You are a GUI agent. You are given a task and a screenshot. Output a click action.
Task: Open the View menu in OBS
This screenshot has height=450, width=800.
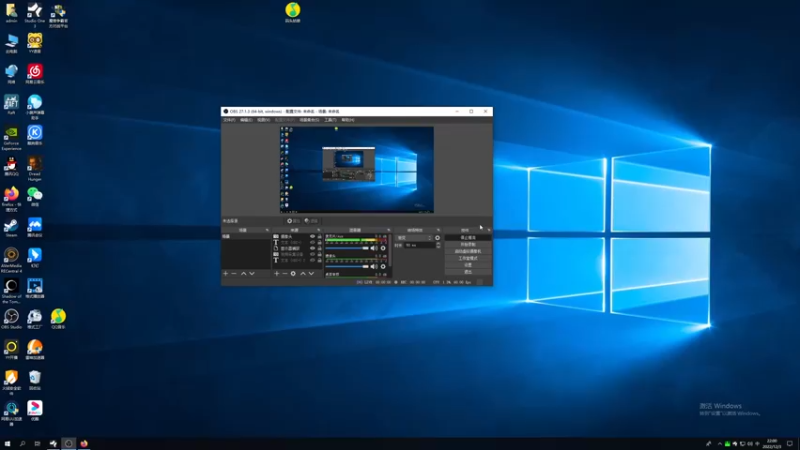coord(263,120)
